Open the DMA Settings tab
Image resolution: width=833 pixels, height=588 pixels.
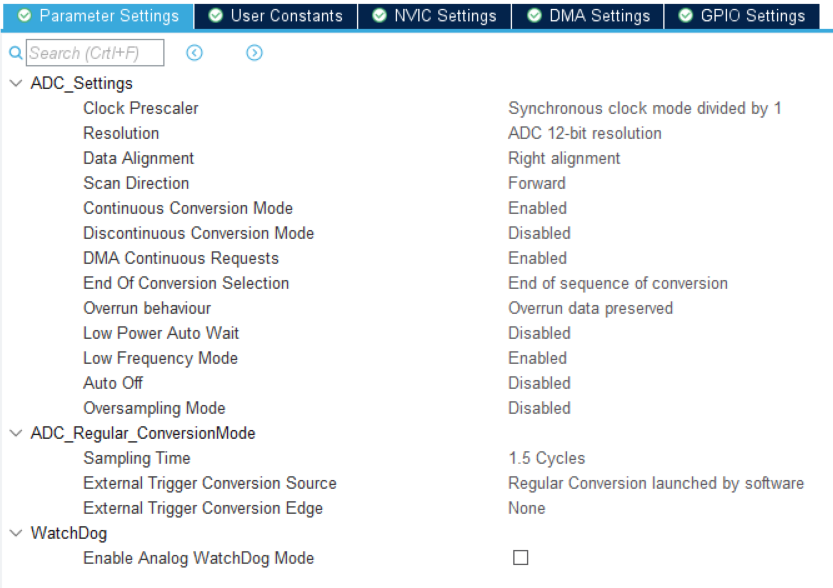pos(588,16)
